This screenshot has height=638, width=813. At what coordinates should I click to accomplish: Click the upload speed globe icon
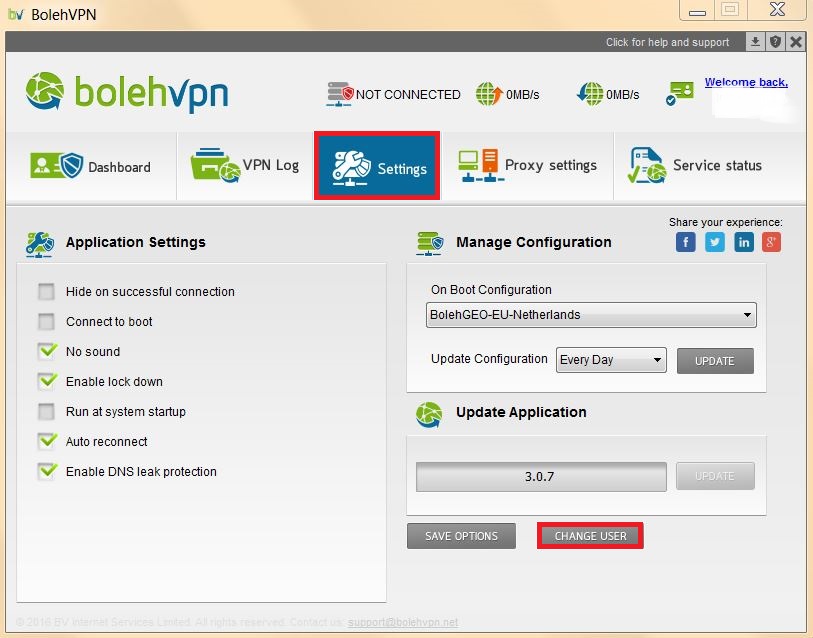[x=489, y=94]
